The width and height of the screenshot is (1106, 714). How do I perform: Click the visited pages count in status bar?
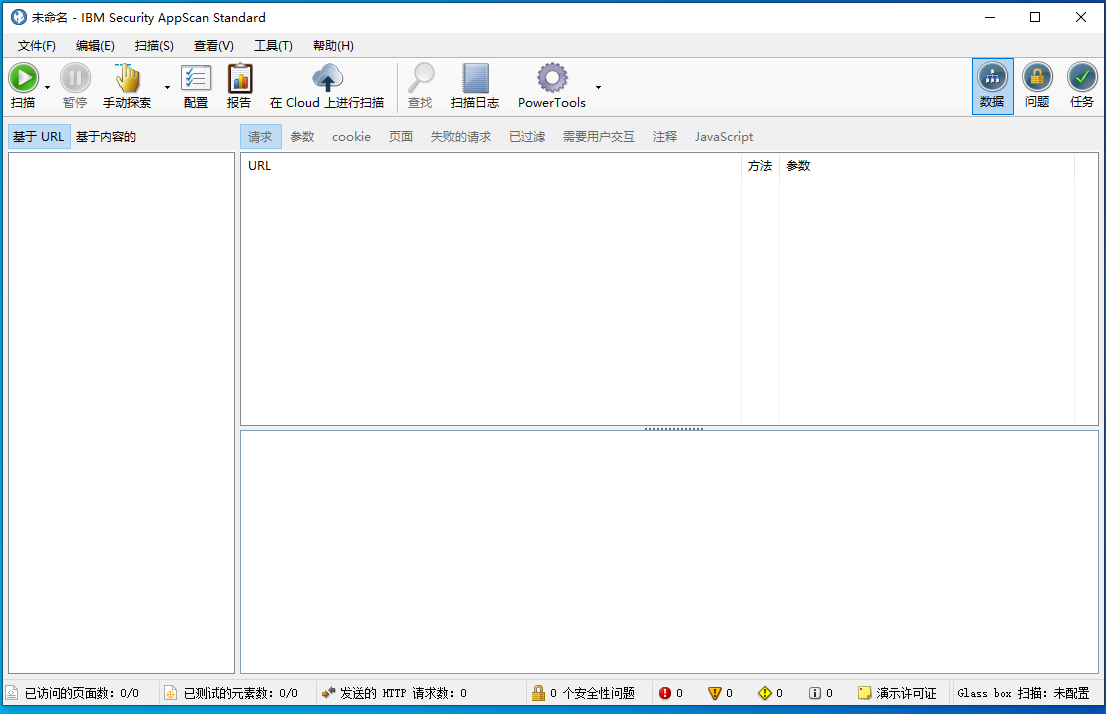click(x=82, y=694)
